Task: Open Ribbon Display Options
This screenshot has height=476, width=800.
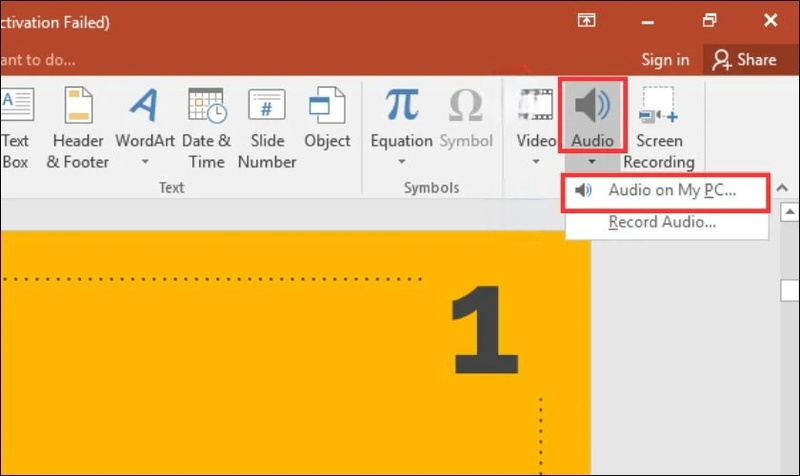Action: (x=586, y=20)
